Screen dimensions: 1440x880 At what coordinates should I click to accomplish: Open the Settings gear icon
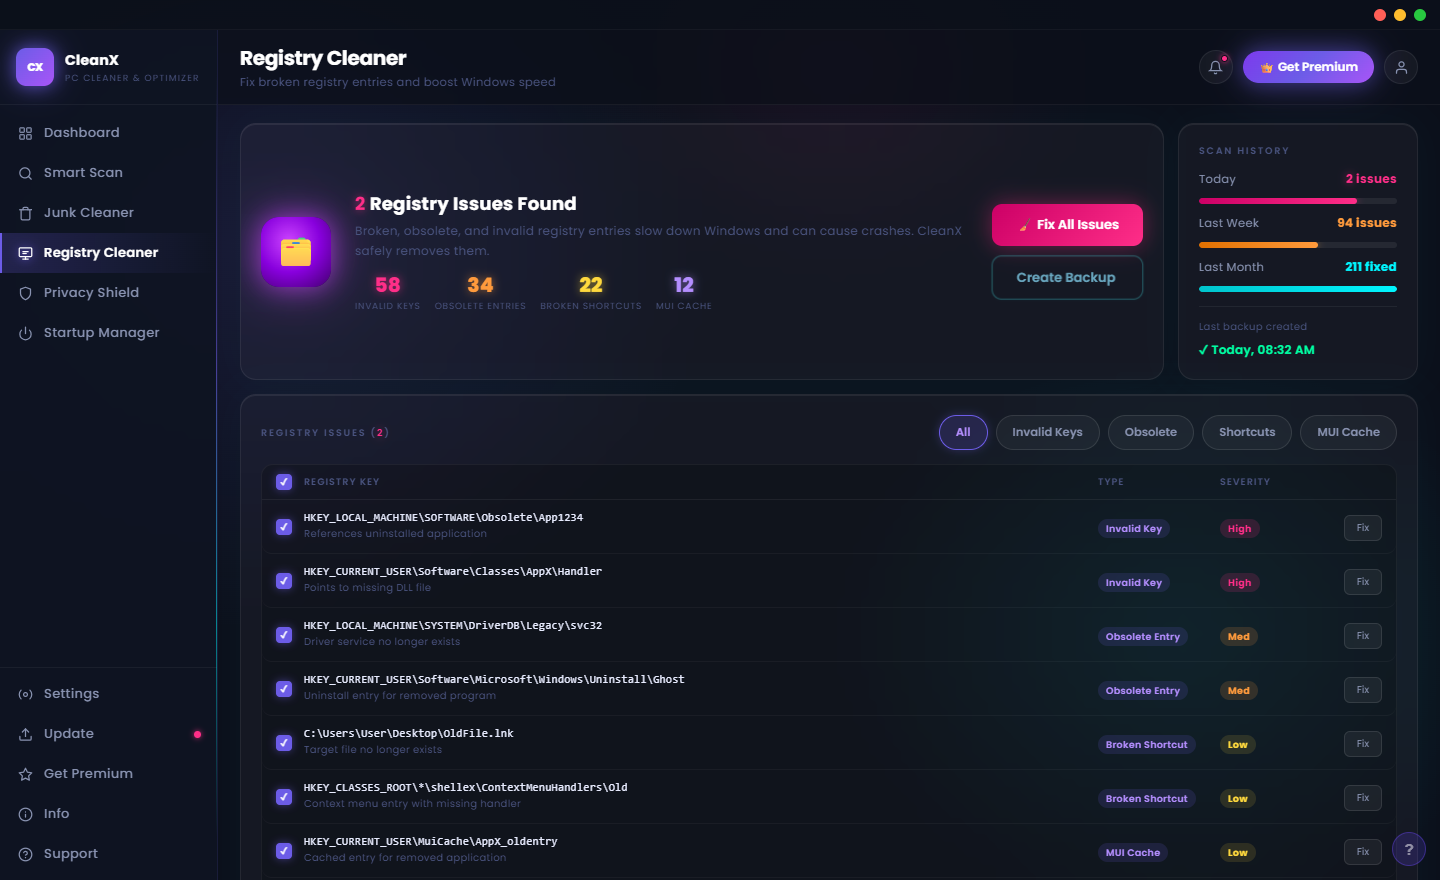click(x=26, y=694)
